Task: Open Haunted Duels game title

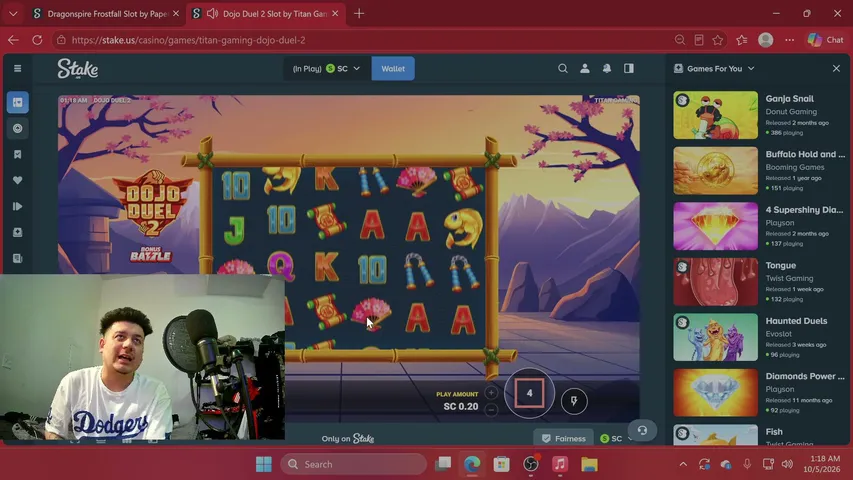Action: 796,321
